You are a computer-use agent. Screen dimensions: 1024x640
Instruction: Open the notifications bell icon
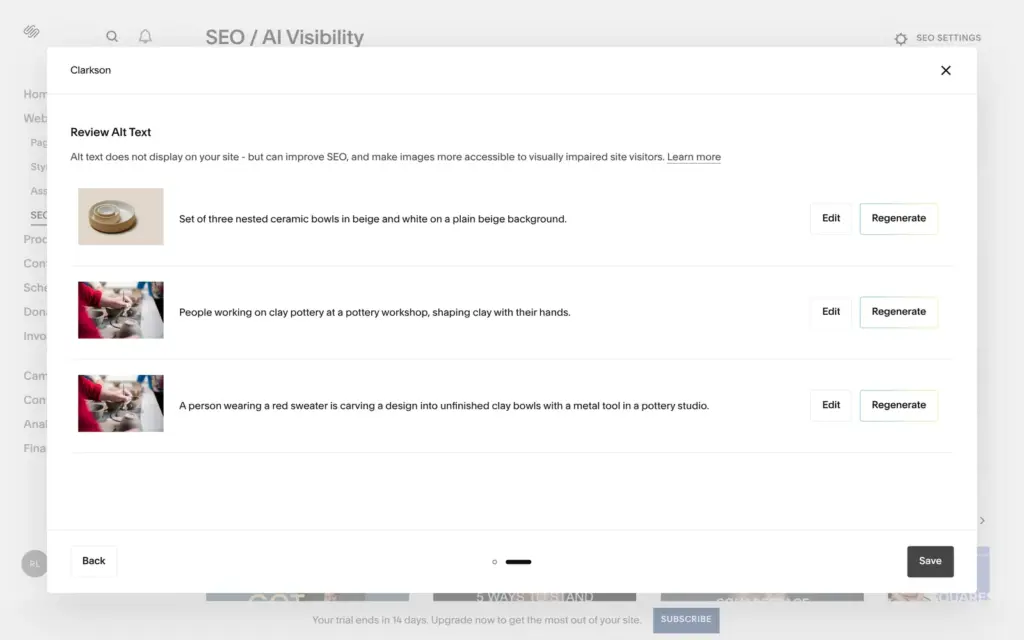[x=145, y=37]
